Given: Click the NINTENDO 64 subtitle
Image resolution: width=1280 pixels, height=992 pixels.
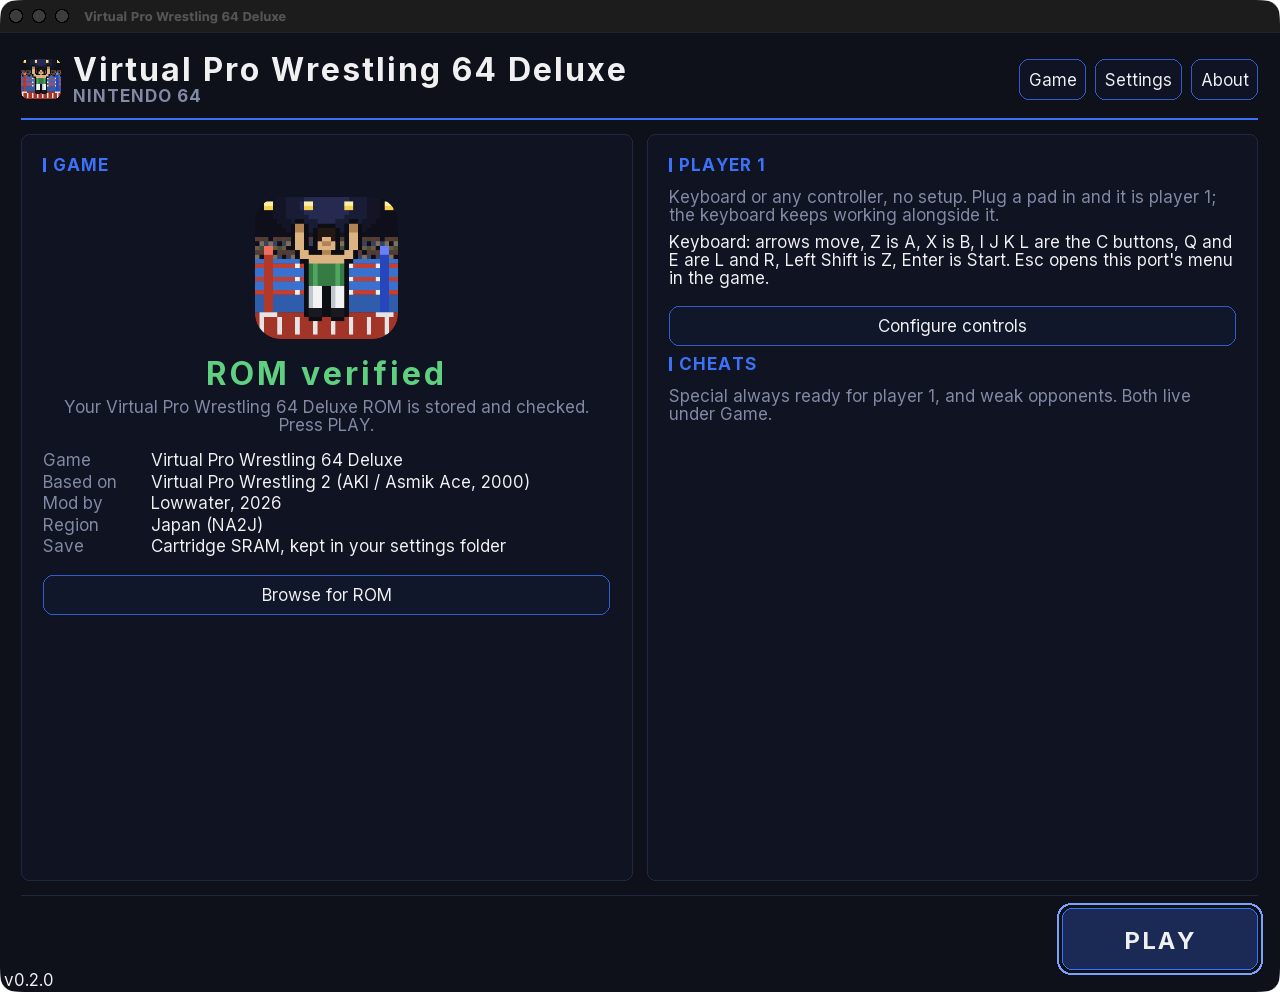Looking at the screenshot, I should click(x=137, y=96).
